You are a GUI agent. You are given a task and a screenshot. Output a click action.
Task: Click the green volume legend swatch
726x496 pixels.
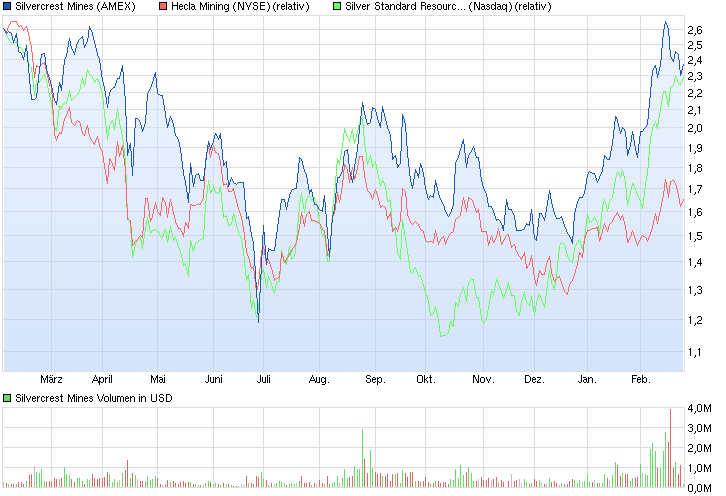[7, 398]
